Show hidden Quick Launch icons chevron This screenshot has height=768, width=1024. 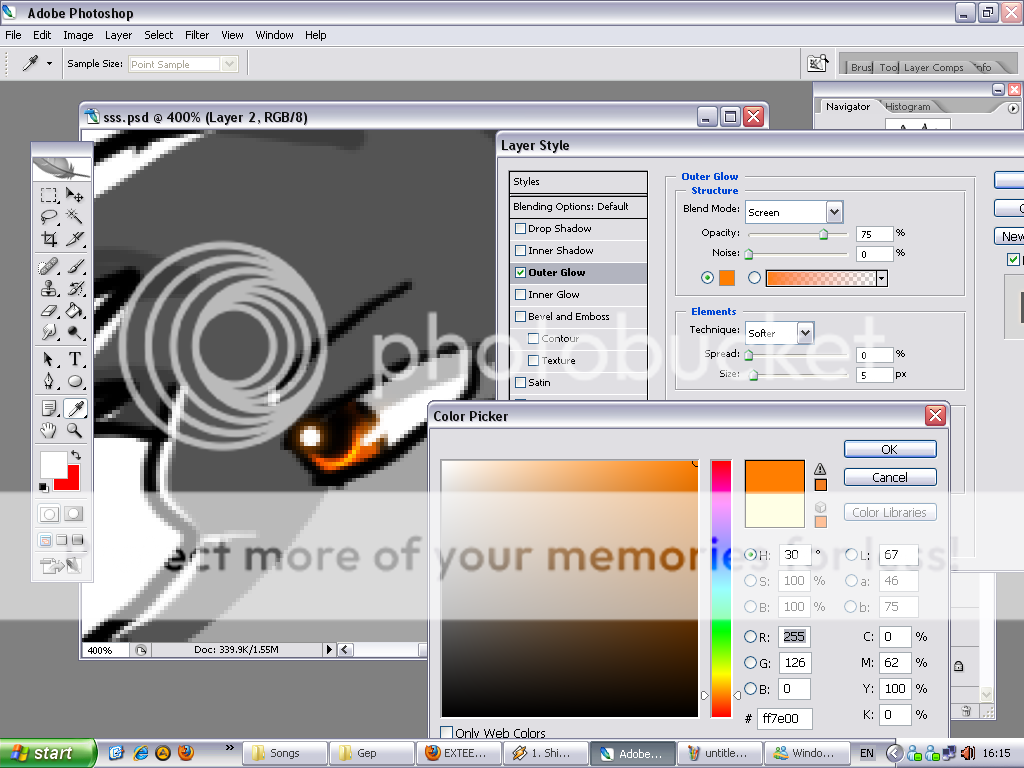pos(229,747)
